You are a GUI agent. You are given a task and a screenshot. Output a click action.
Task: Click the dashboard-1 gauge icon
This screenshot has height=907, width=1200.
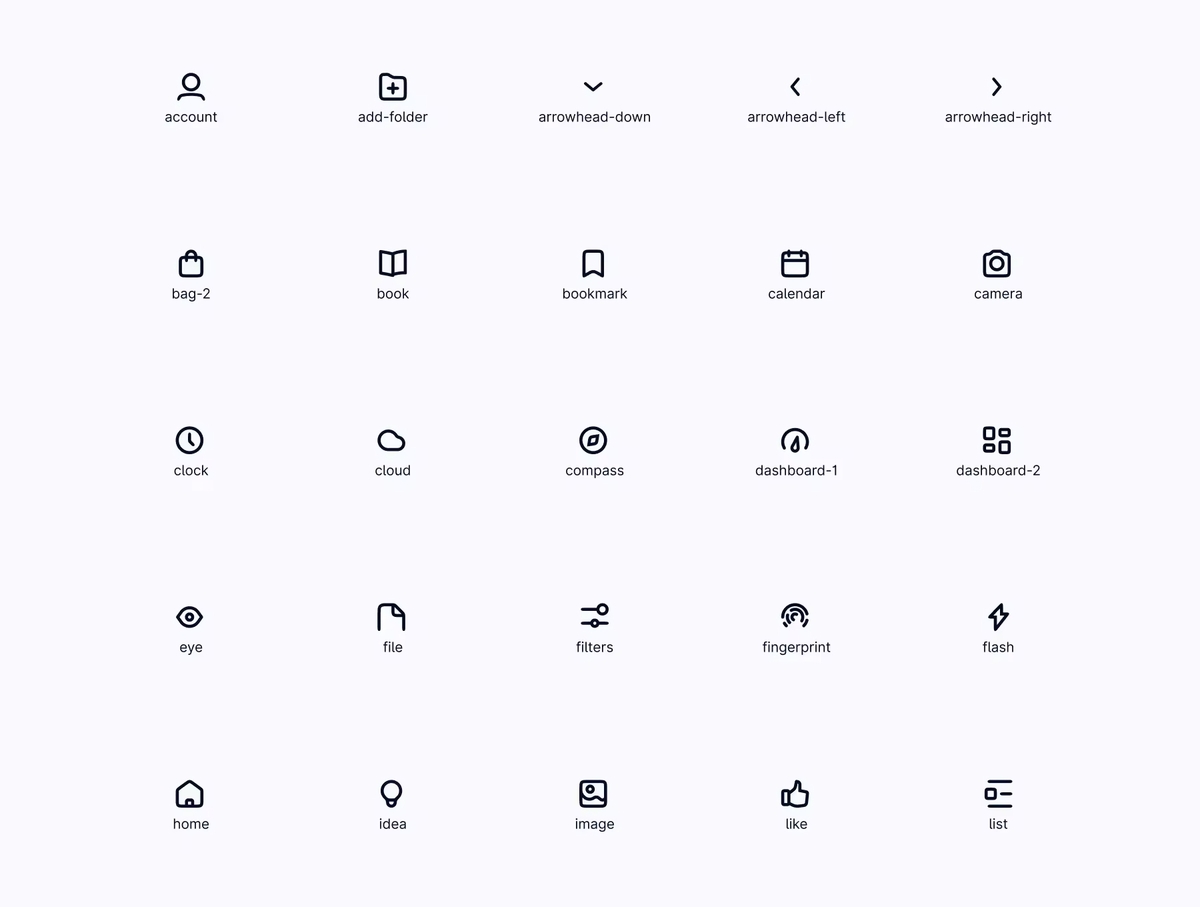tap(795, 440)
